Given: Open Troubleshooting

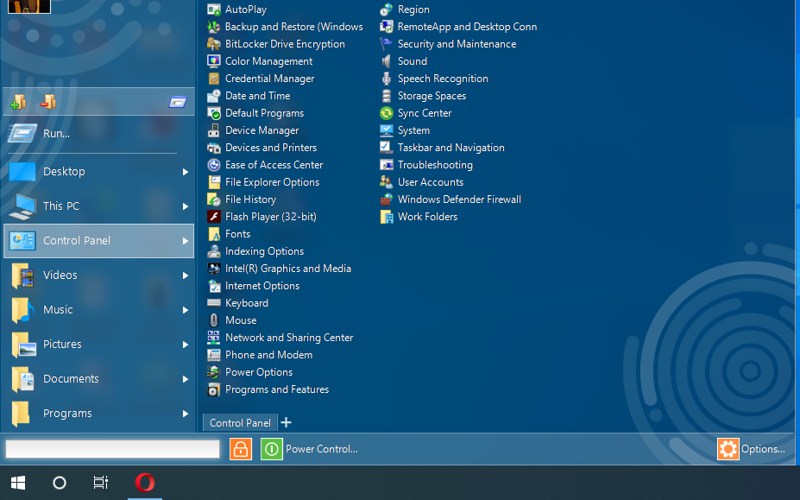Looking at the screenshot, I should coord(427,165).
